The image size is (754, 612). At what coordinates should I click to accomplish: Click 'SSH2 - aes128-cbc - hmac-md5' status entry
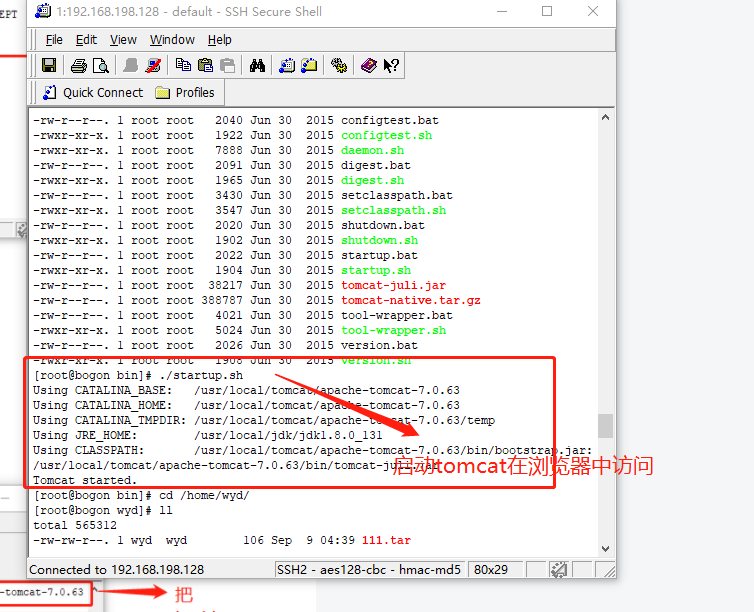(369, 570)
